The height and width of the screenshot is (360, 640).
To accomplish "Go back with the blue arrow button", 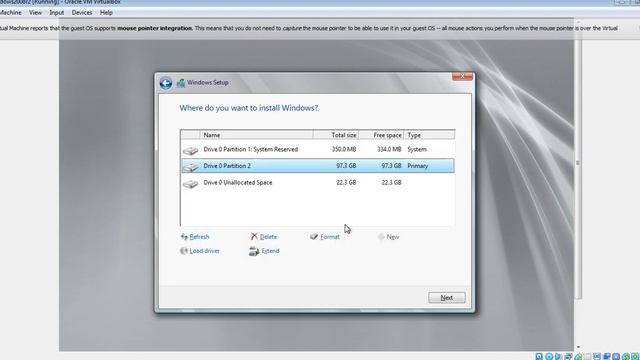I will [166, 84].
